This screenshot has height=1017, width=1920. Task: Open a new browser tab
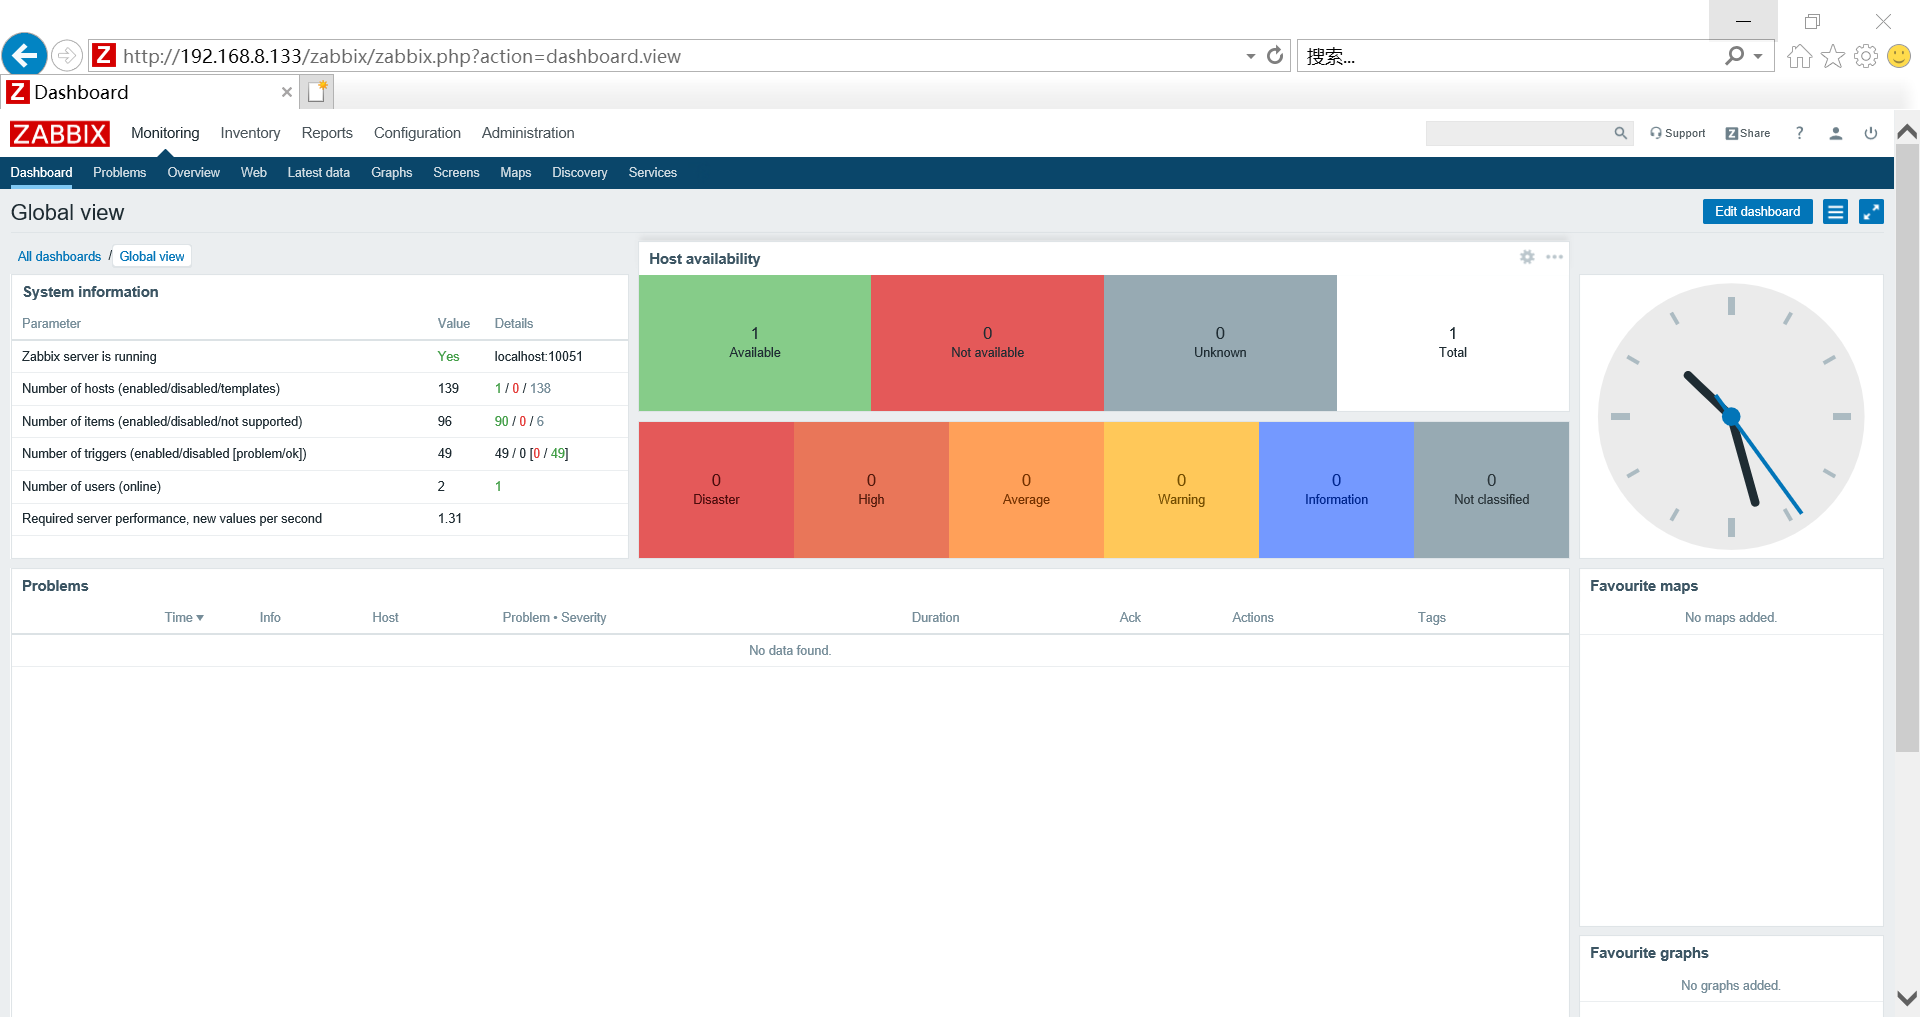[x=317, y=92]
